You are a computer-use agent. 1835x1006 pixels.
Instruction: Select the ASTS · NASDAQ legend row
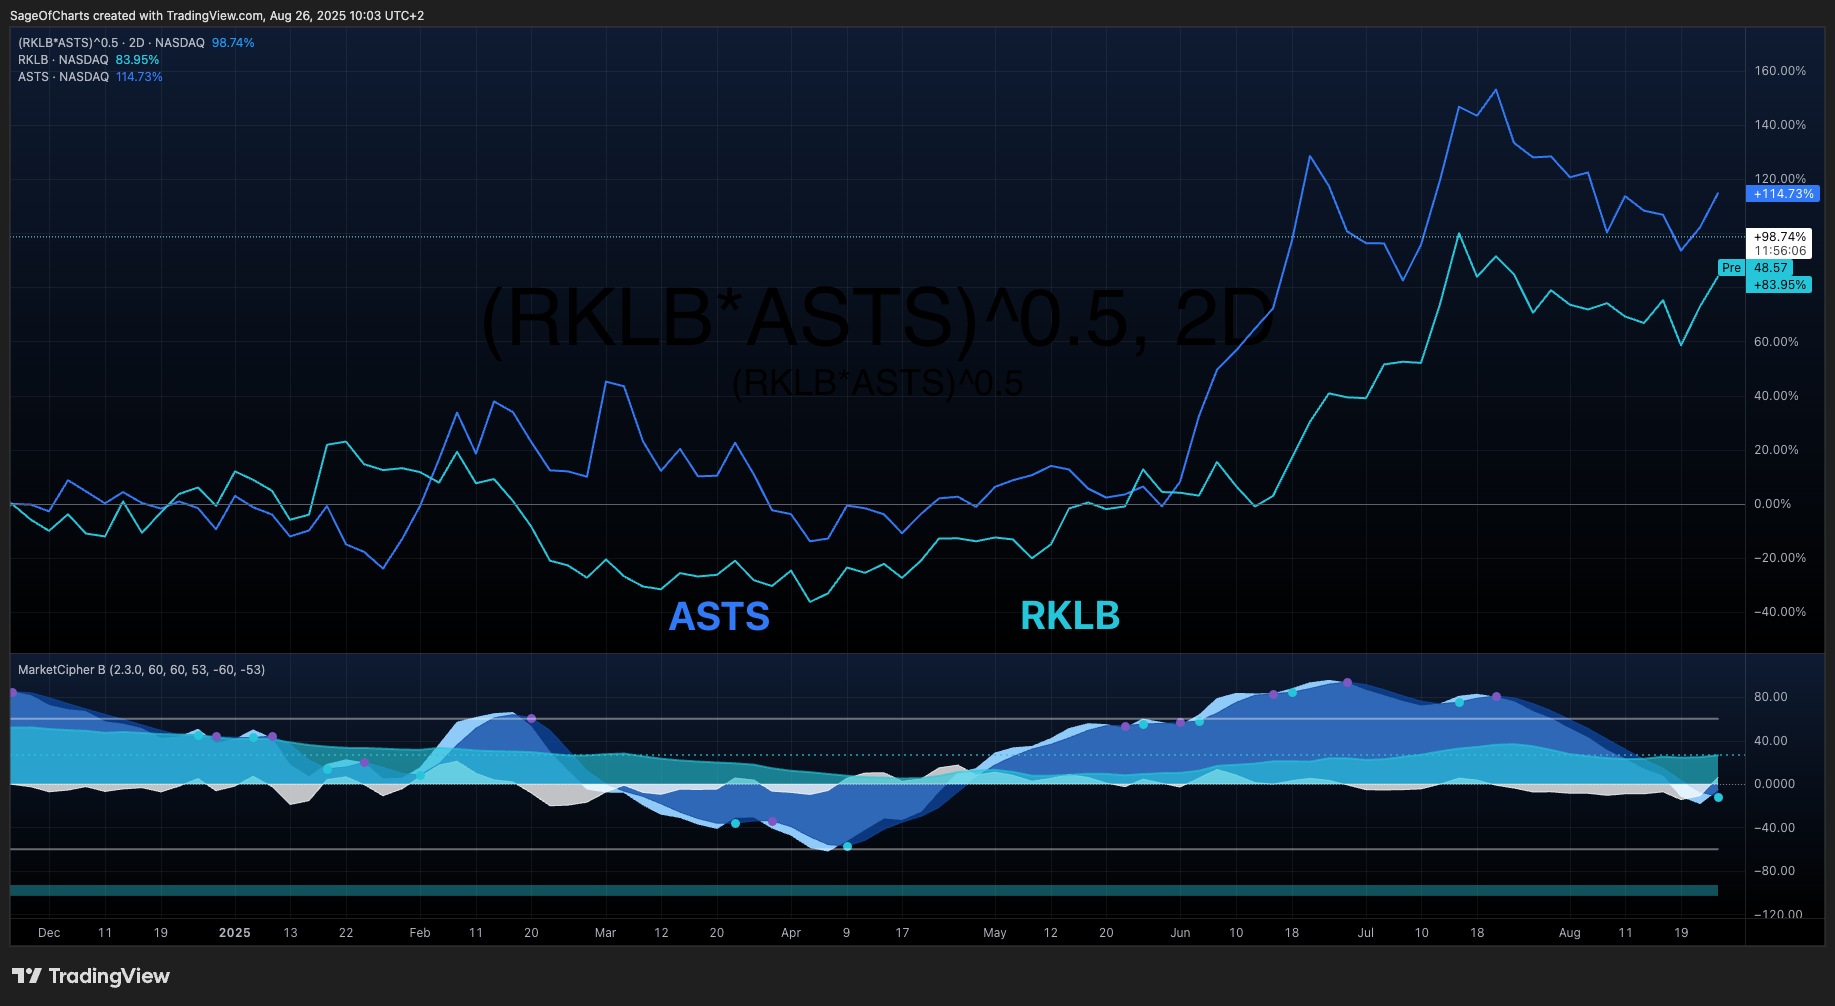coord(63,77)
